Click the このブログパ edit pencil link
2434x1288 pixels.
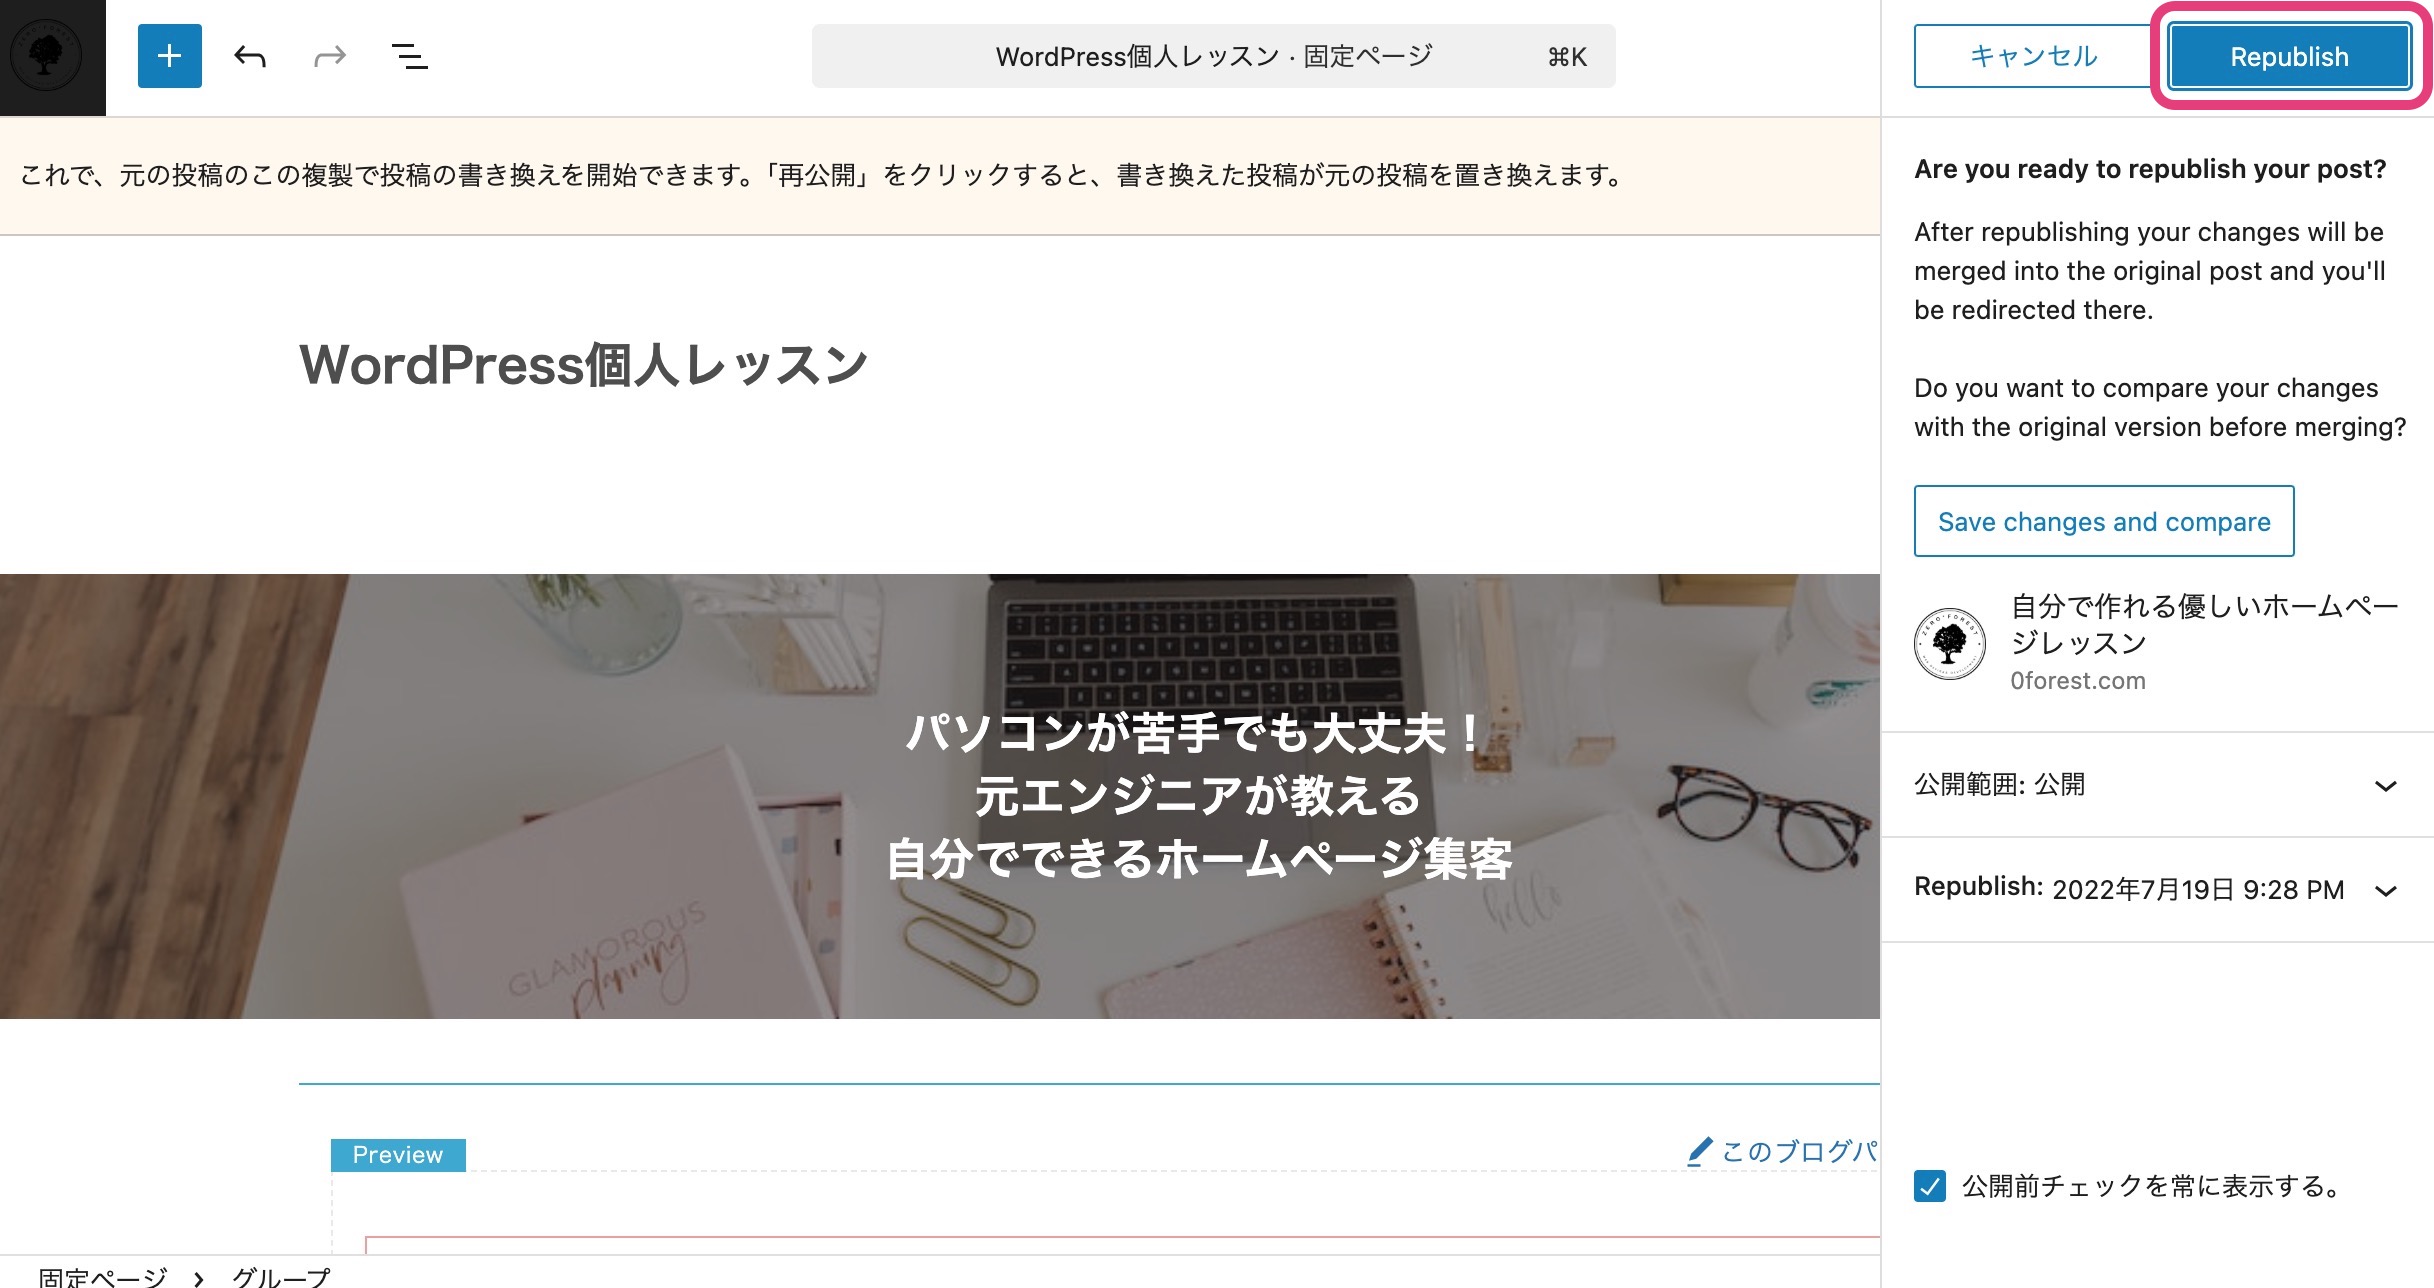click(x=1782, y=1152)
